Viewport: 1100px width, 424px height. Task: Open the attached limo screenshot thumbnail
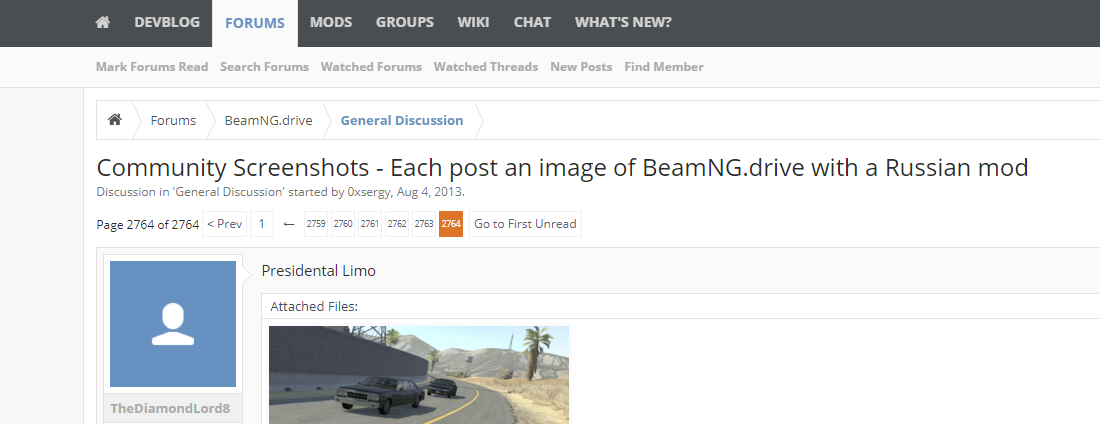(419, 375)
